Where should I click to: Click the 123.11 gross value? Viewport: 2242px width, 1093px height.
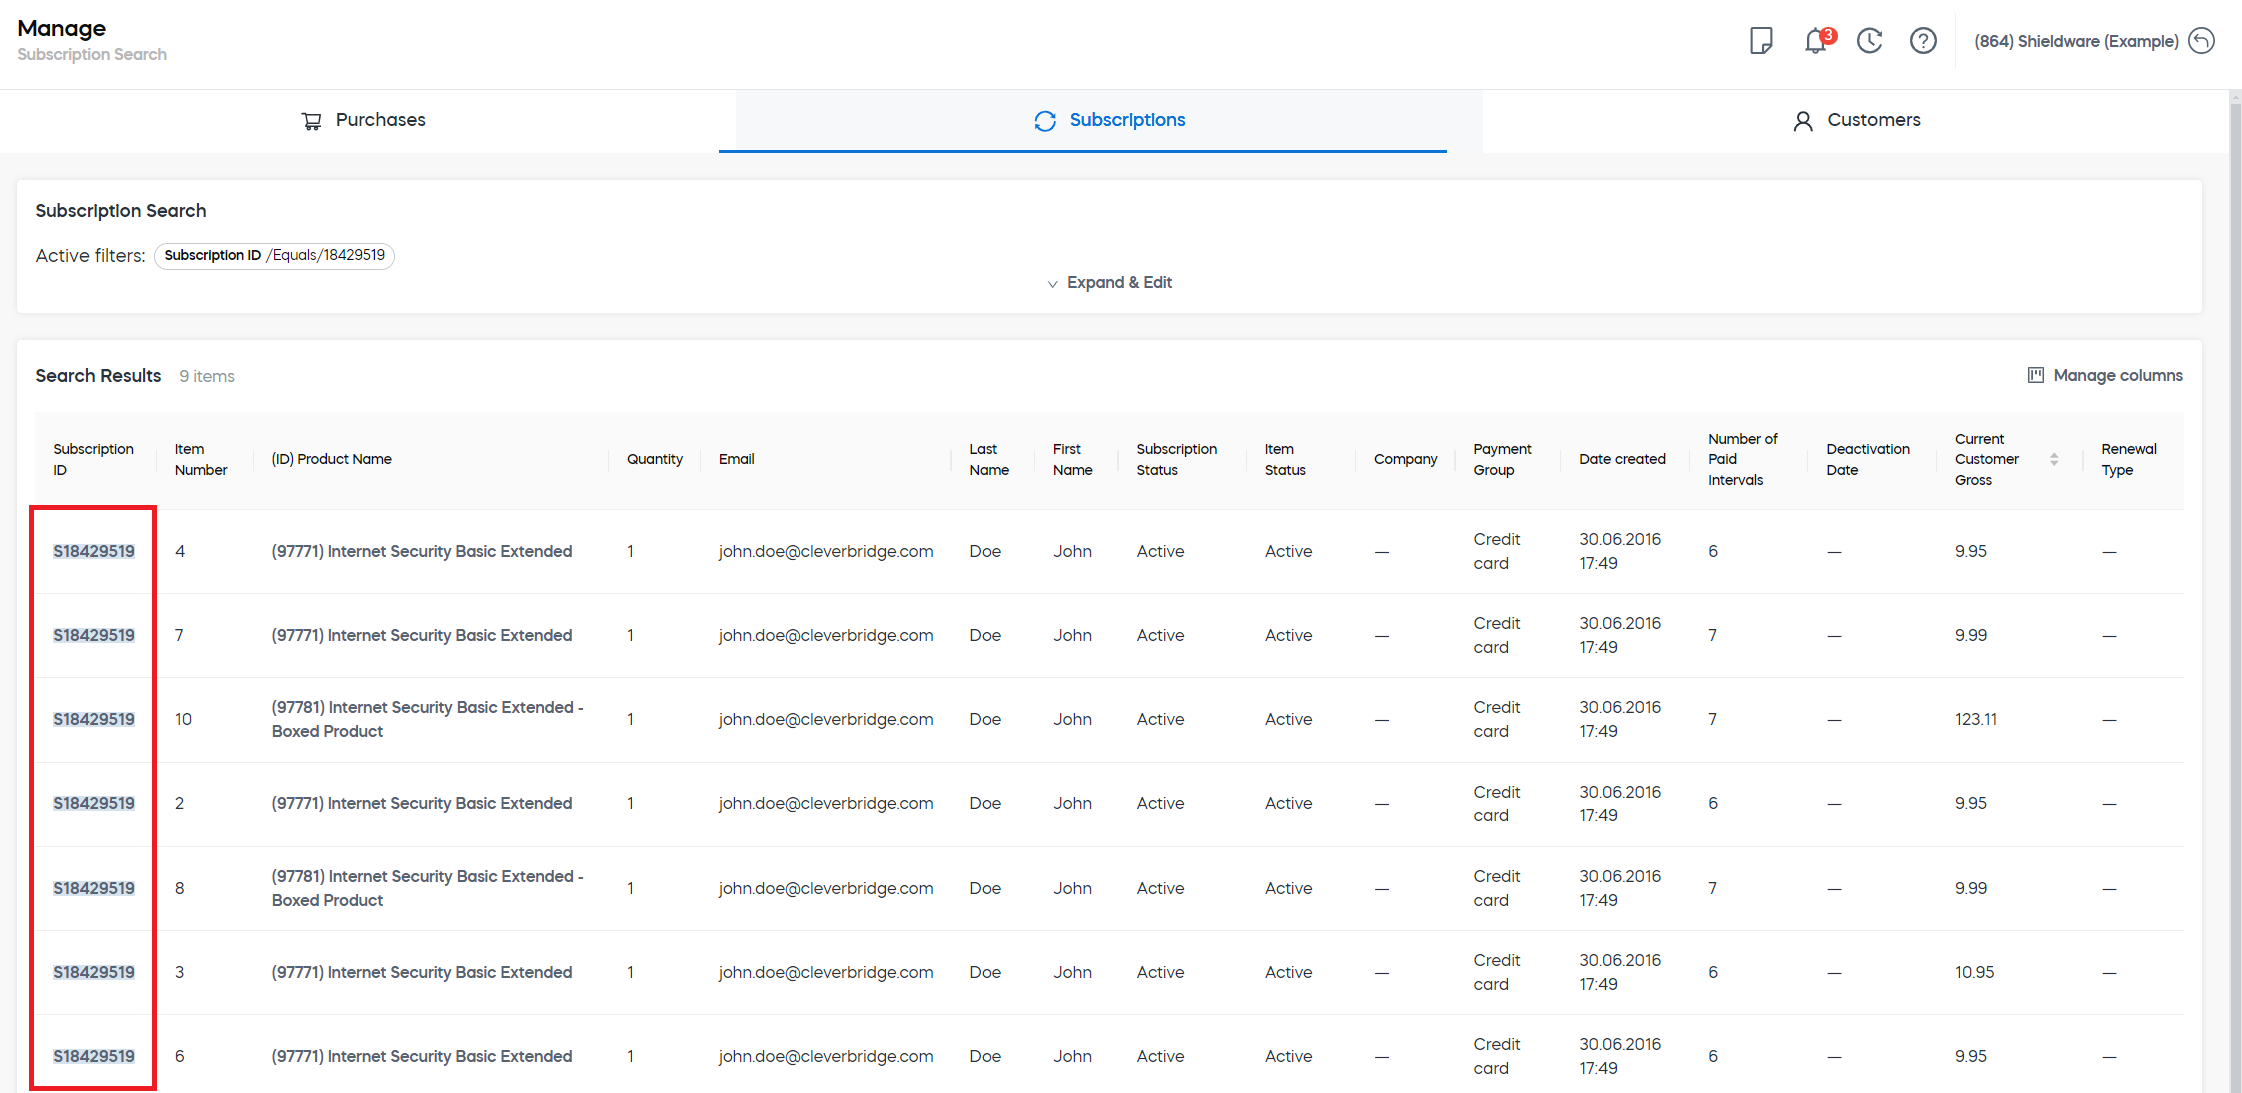1976,719
